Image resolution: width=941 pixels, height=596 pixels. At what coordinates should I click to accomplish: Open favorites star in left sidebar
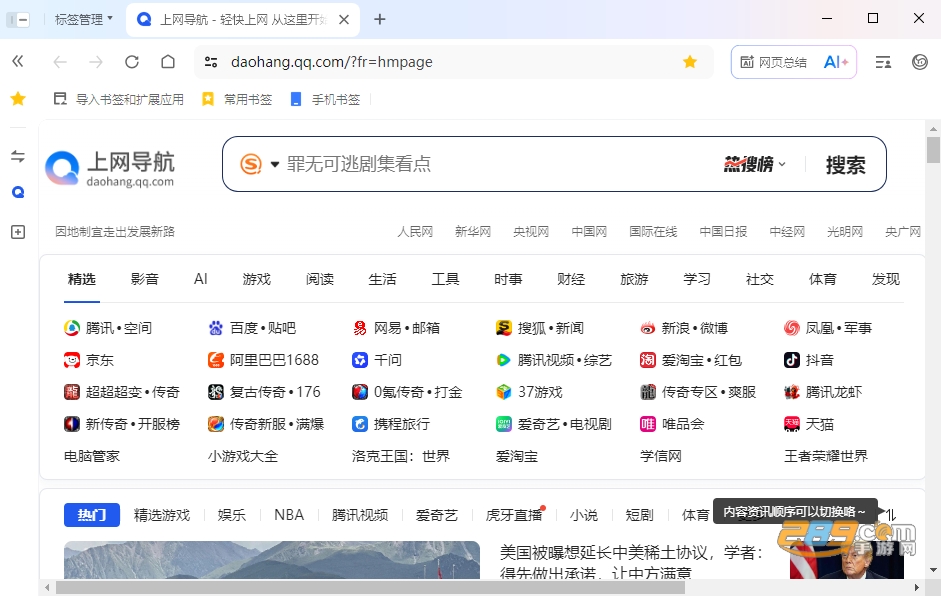[x=18, y=98]
